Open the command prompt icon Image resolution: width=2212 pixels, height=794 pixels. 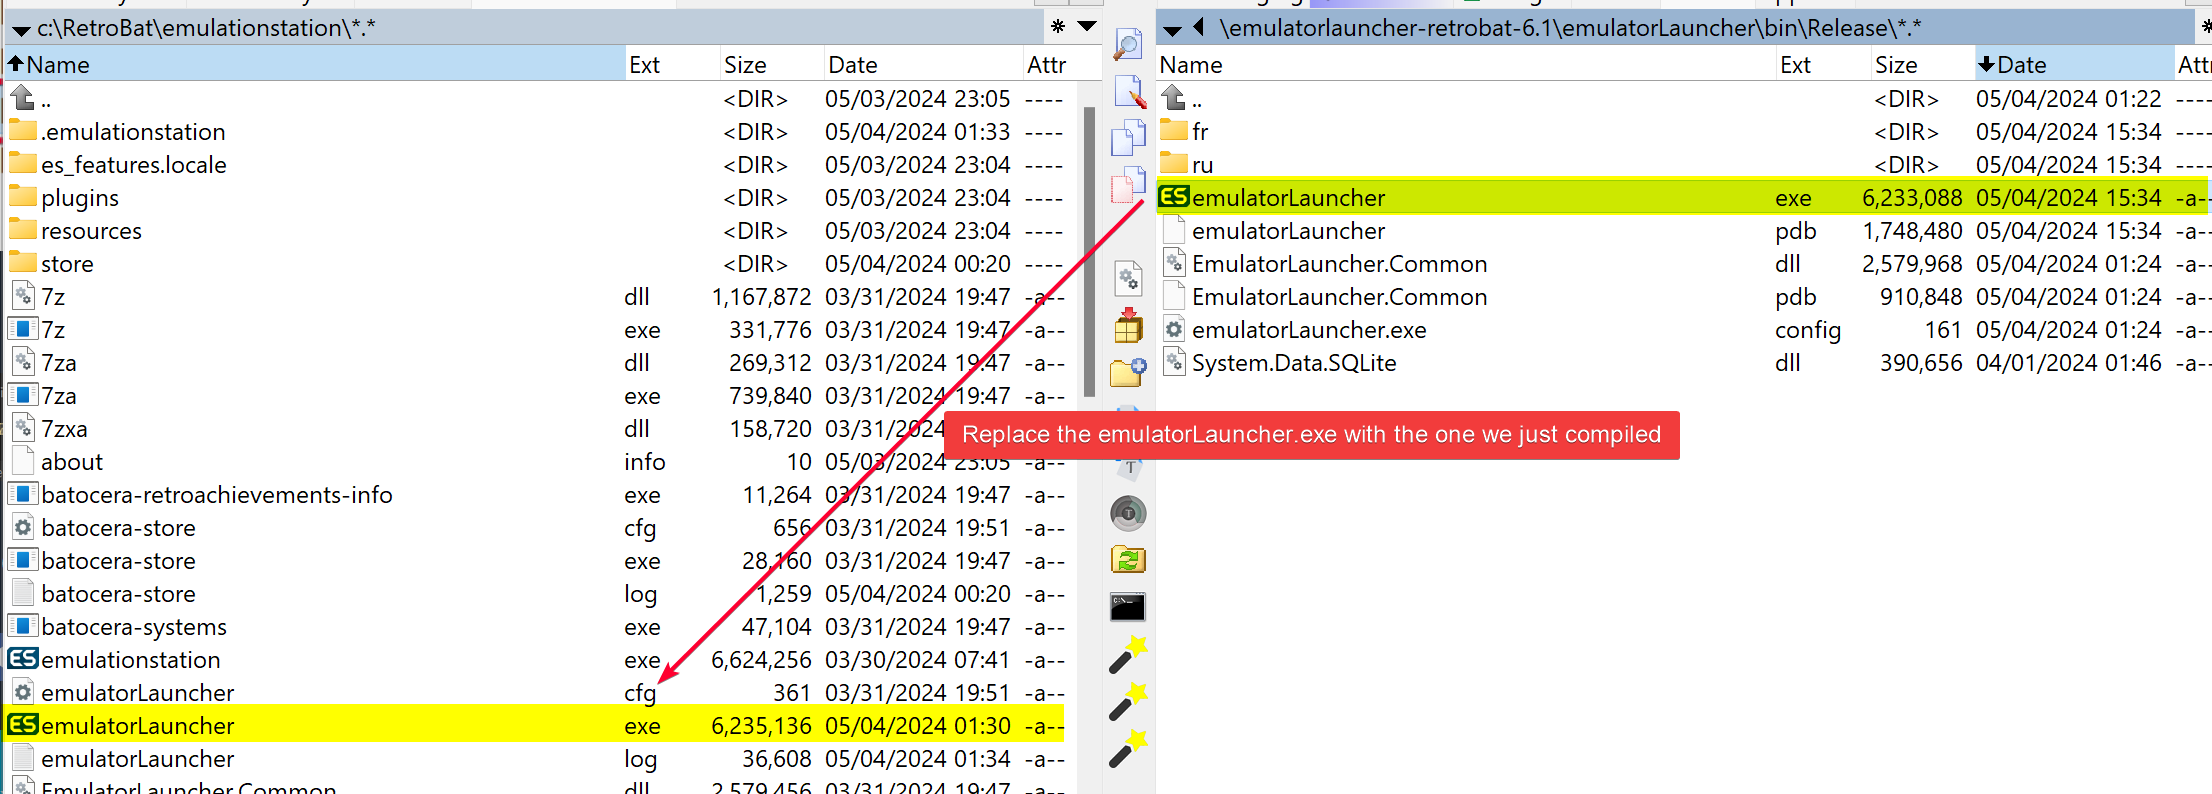[x=1128, y=607]
